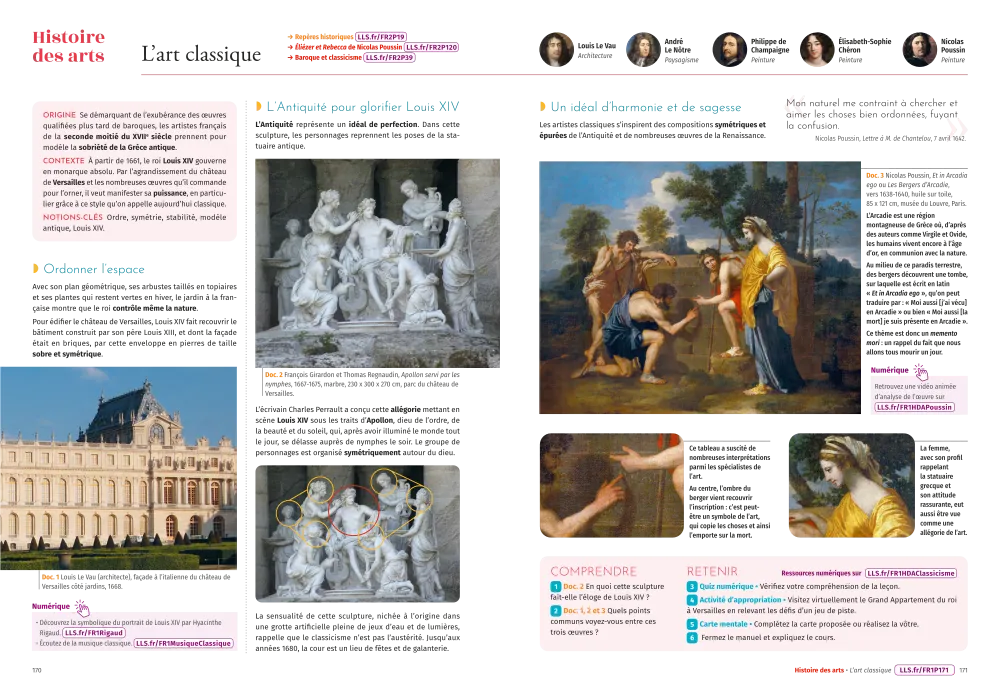Open the LLS.fr/FR1MusiqueClassique link

(x=184, y=644)
